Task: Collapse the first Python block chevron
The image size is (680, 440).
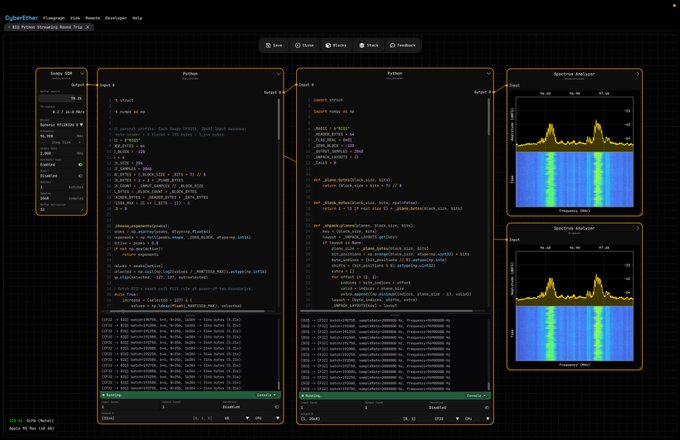Action: 278,74
